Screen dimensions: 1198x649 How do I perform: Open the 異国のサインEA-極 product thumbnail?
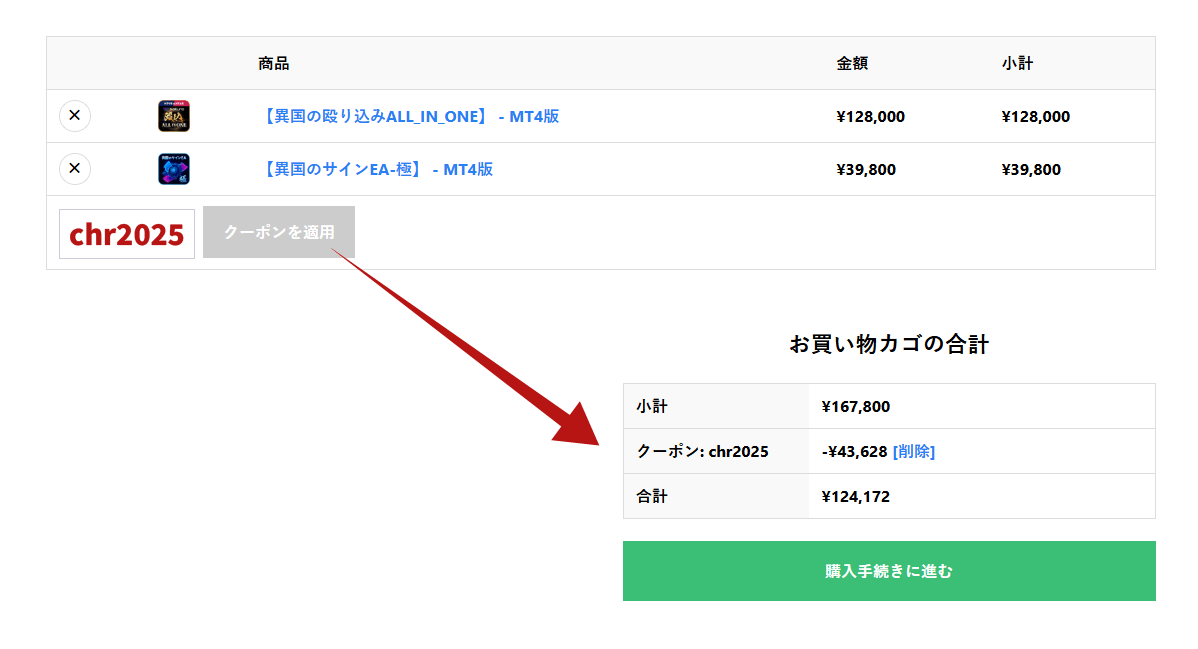(174, 169)
